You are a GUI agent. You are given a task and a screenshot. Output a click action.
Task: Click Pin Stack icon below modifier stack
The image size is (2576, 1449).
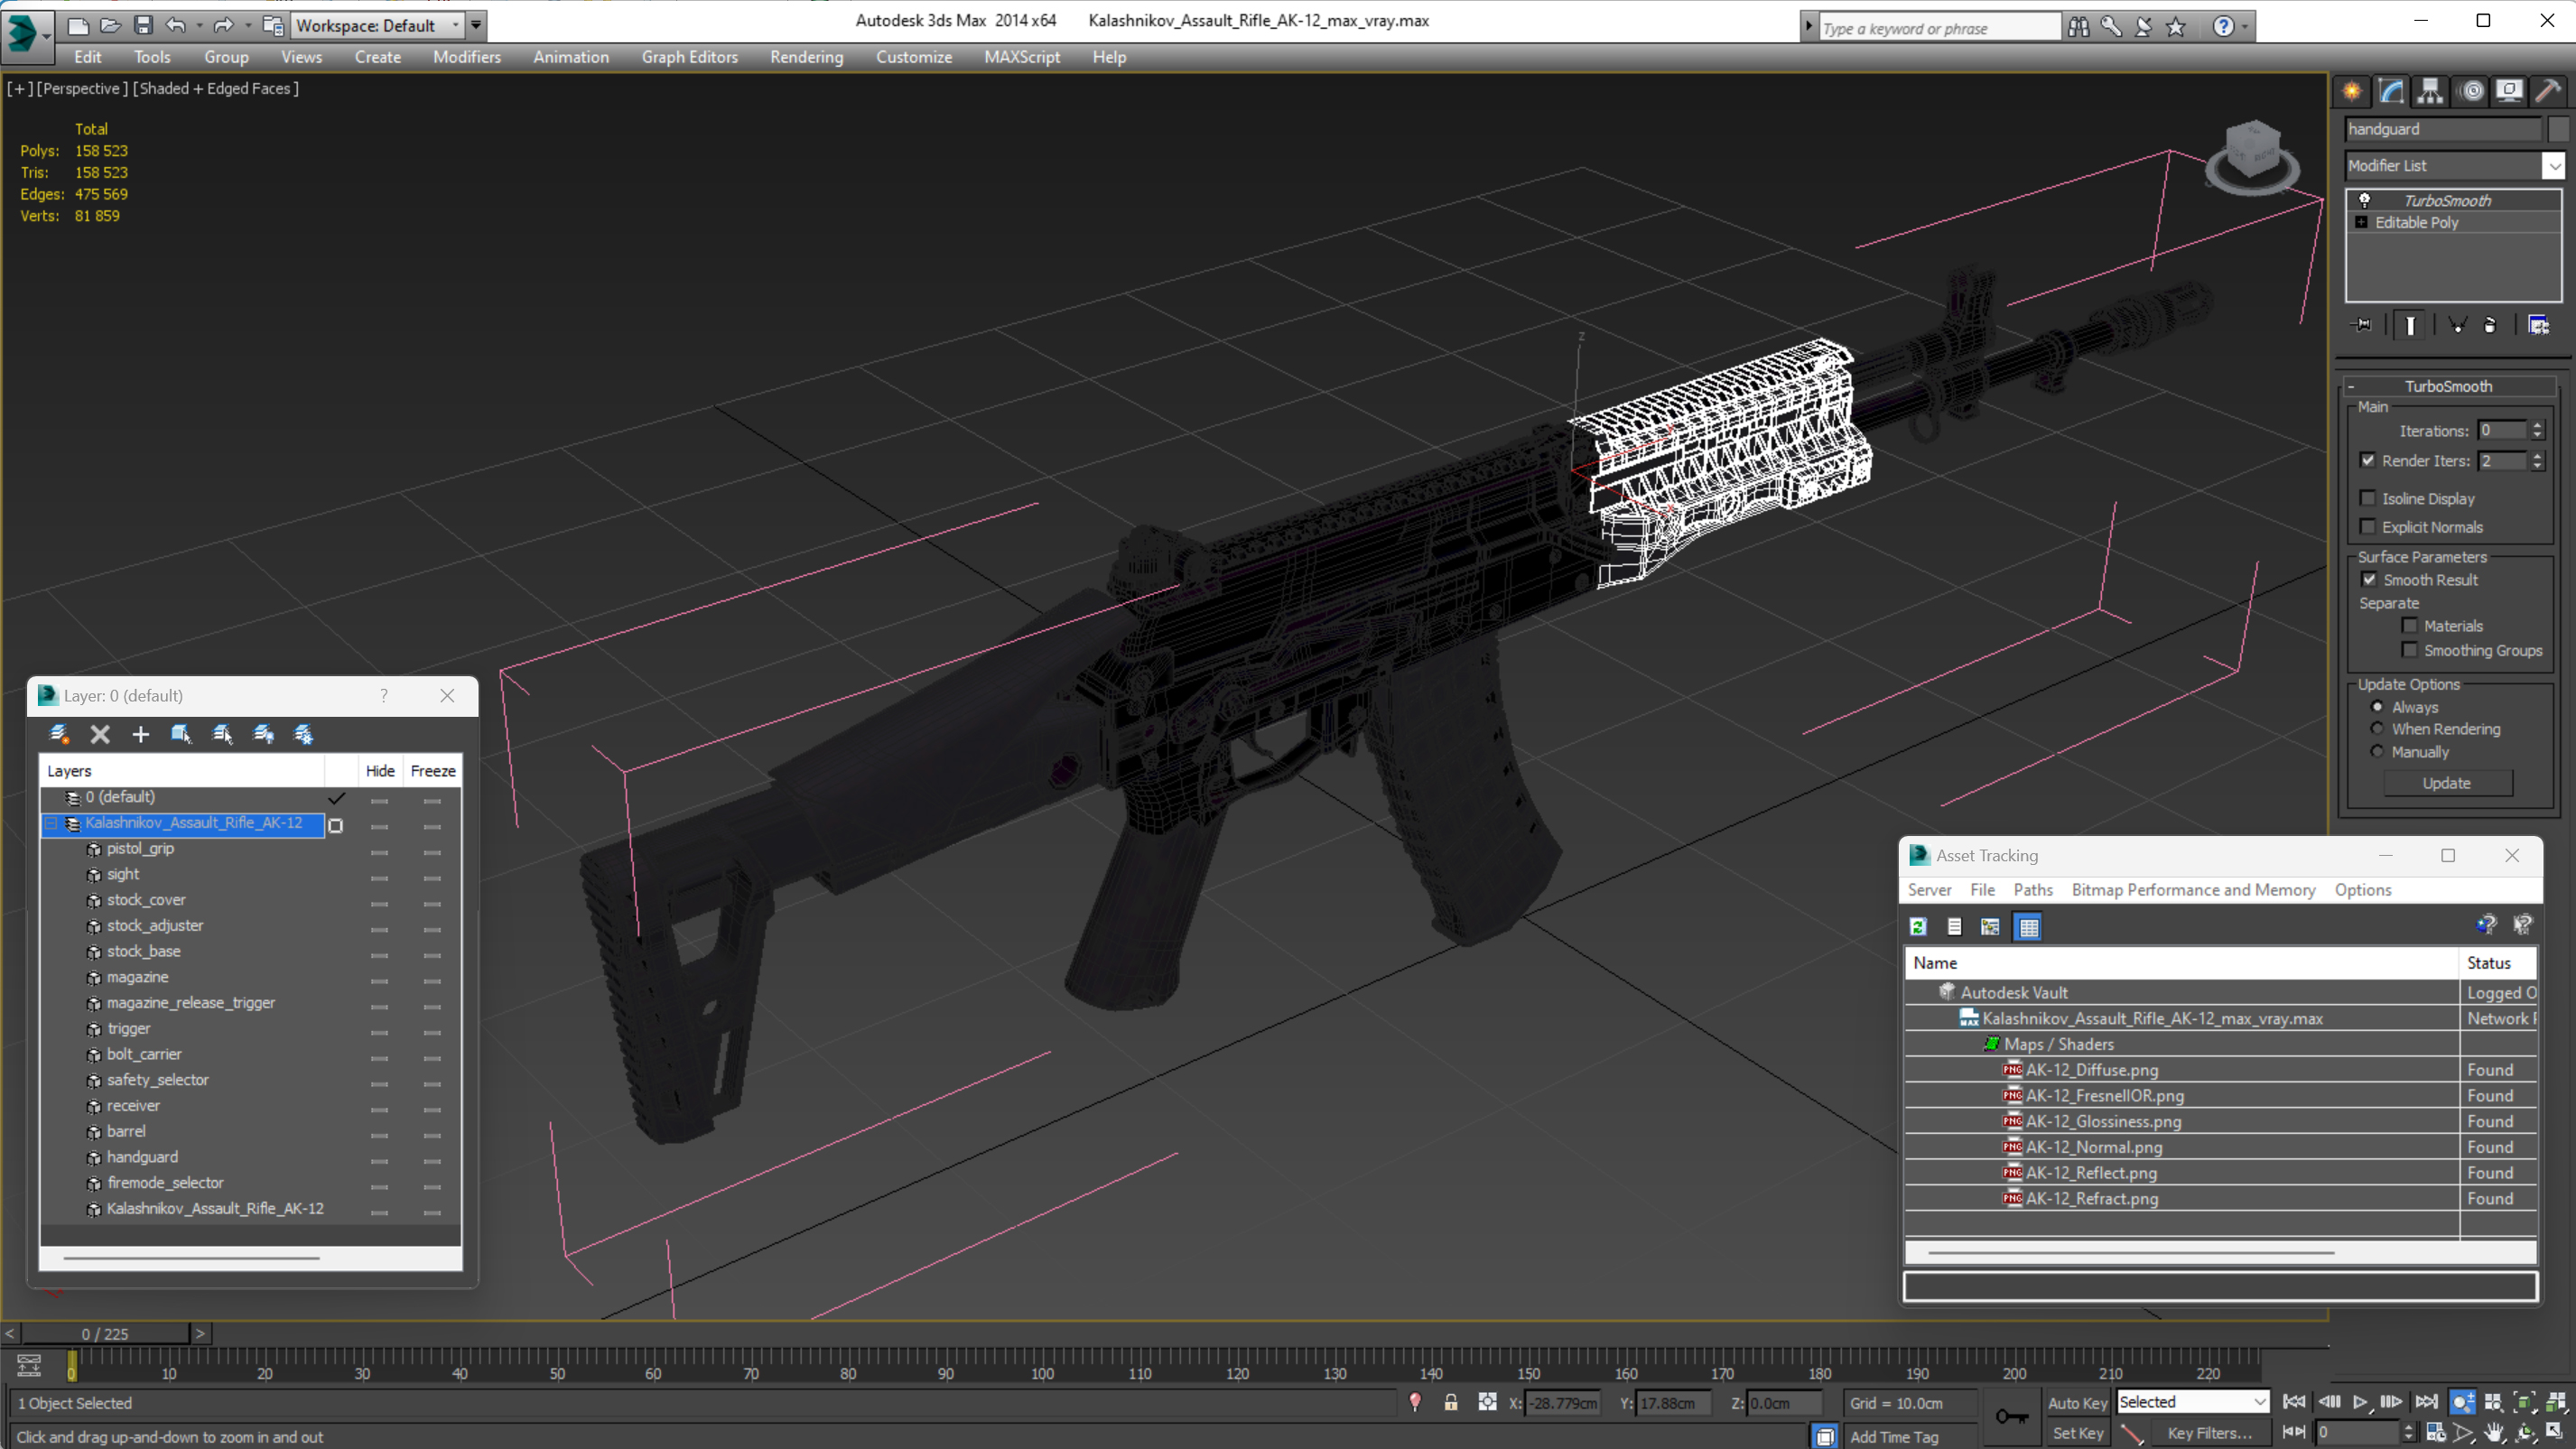[2362, 325]
